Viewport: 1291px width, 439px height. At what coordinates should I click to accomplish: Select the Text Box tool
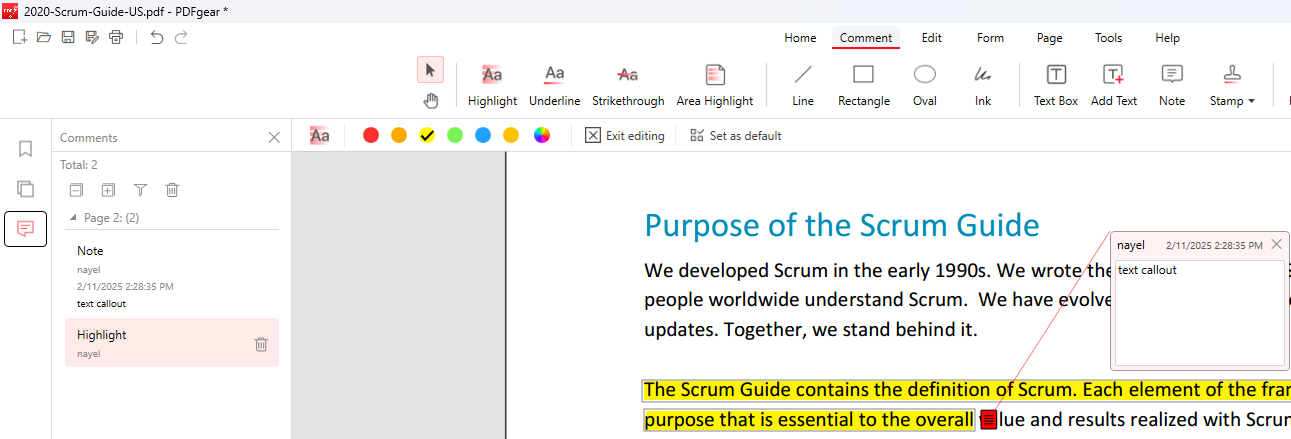click(x=1056, y=85)
